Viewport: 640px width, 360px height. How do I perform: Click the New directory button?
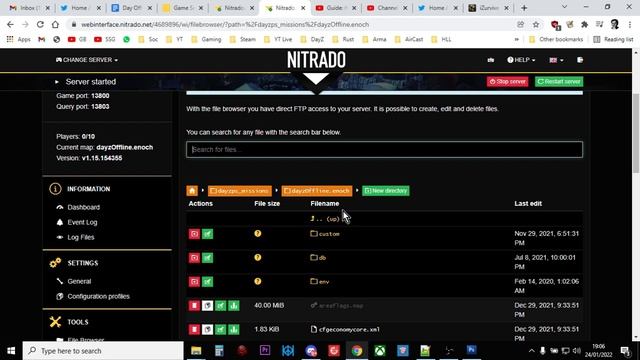pos(386,191)
